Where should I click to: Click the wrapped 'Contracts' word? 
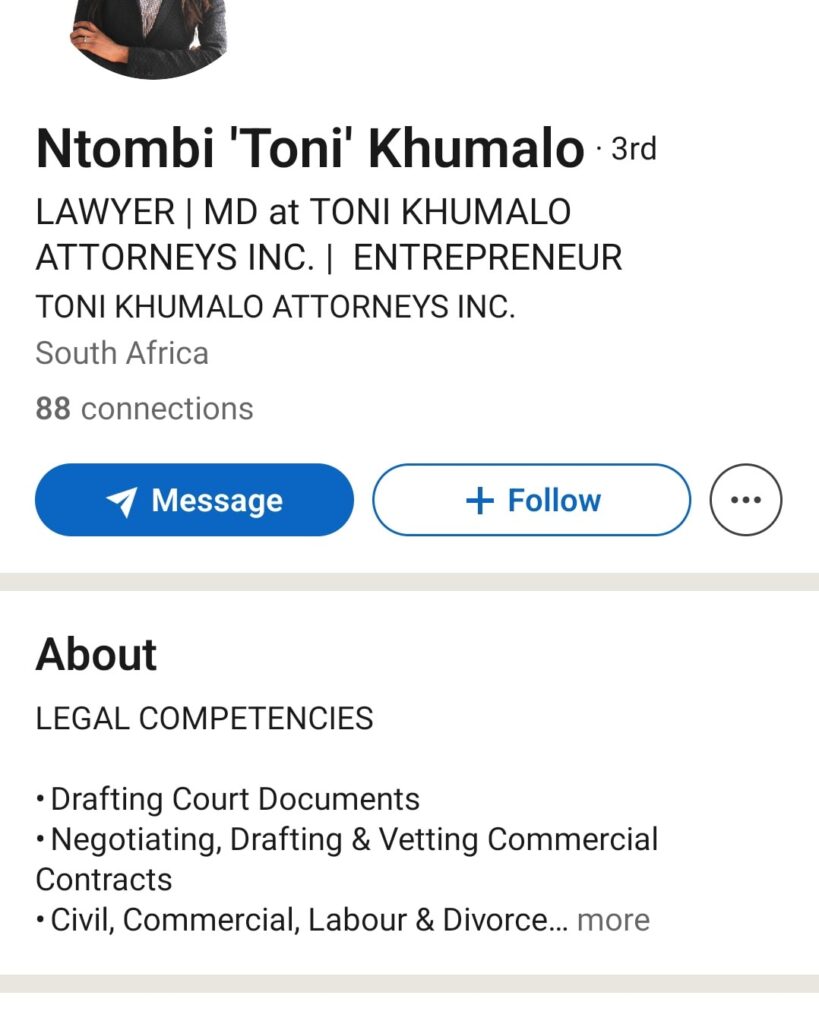104,879
